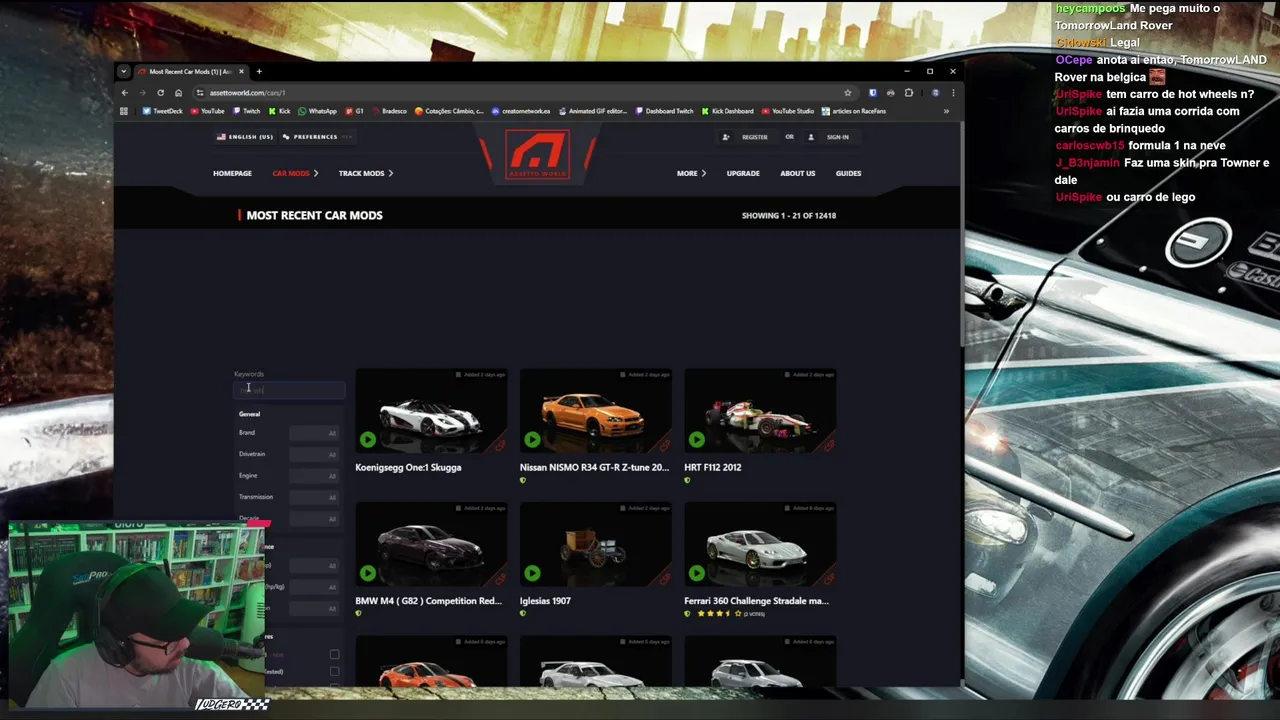This screenshot has height=720, width=1280.
Task: Open the YouTube Studio bookmark
Action: click(x=788, y=111)
